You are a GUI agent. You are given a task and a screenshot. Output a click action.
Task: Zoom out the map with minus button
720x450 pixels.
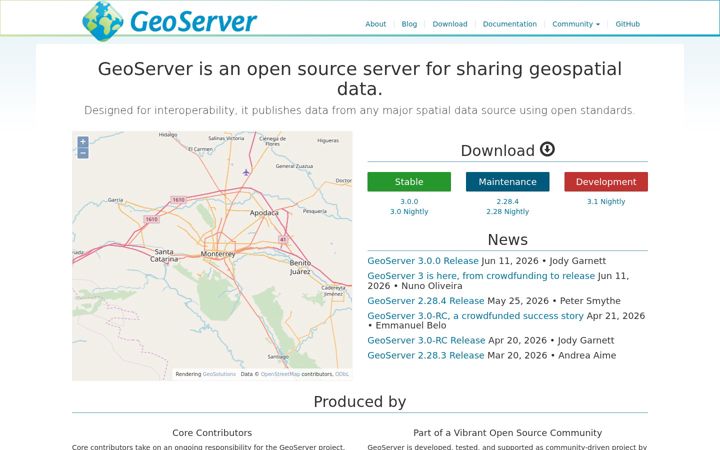(x=83, y=153)
